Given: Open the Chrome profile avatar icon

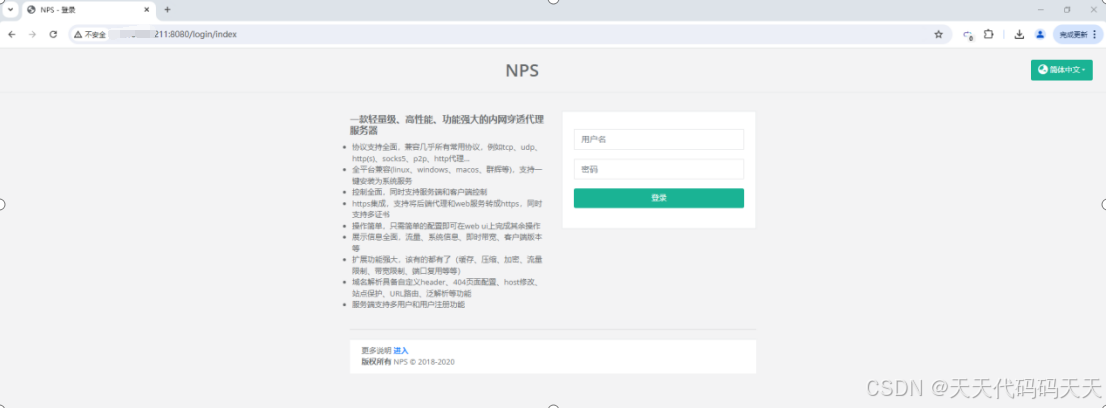Looking at the screenshot, I should click(x=1040, y=34).
